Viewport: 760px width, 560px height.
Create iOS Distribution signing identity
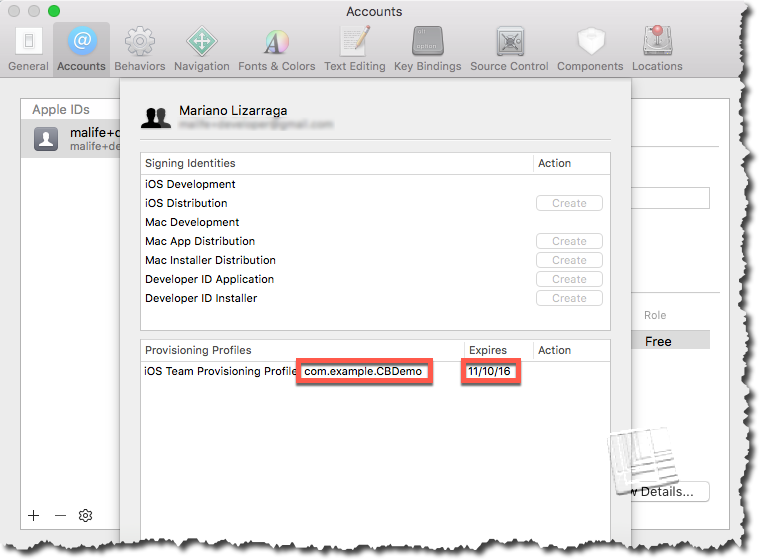pos(569,203)
